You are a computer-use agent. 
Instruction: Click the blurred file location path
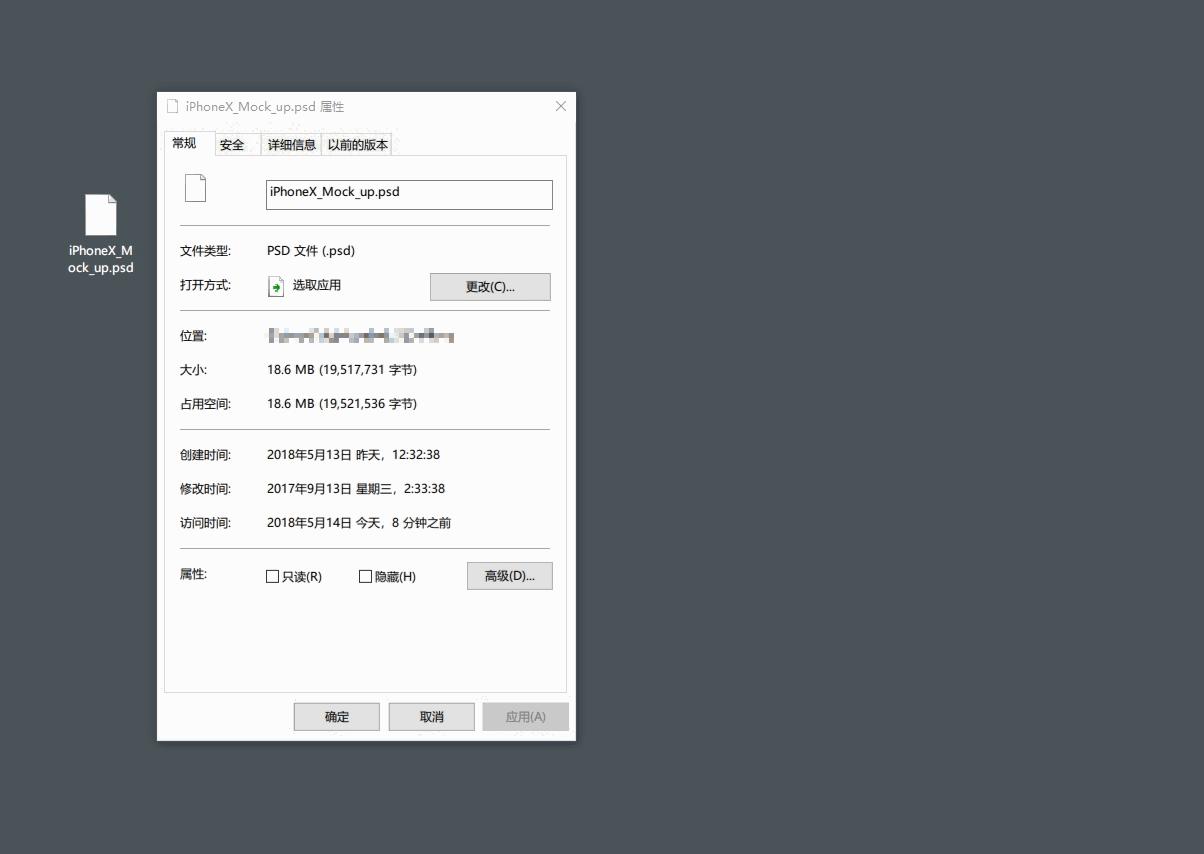click(360, 336)
